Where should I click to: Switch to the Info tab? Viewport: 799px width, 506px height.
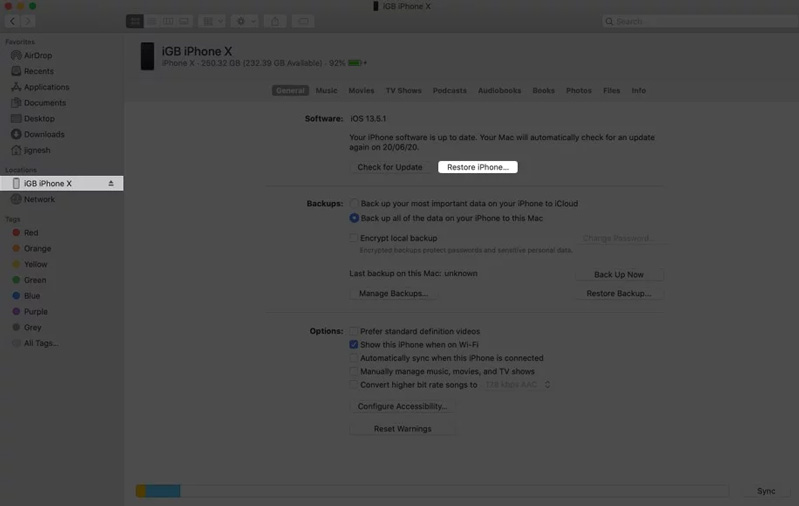tap(638, 90)
